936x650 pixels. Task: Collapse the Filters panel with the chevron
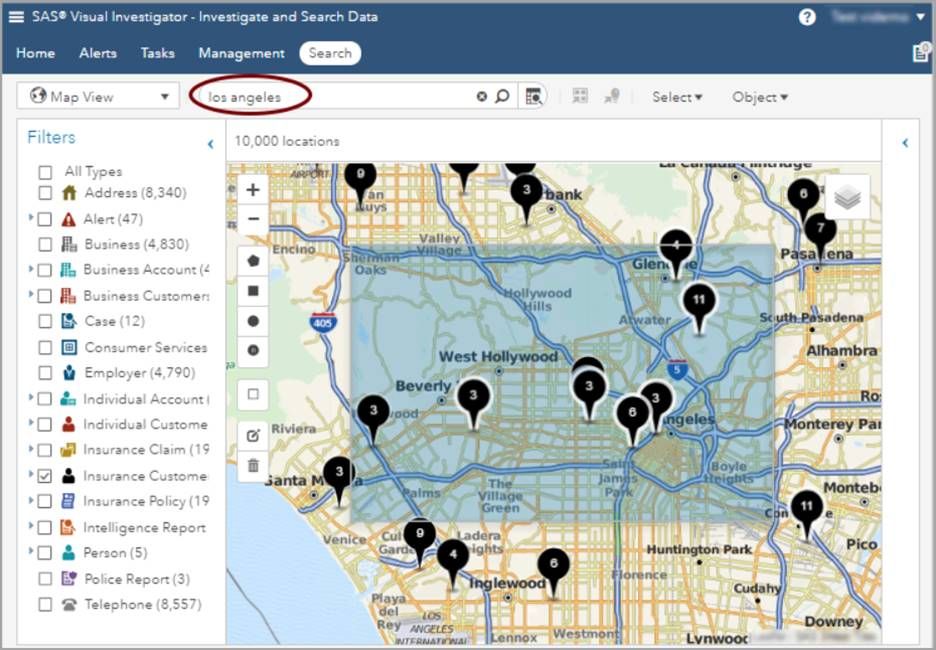[x=210, y=143]
